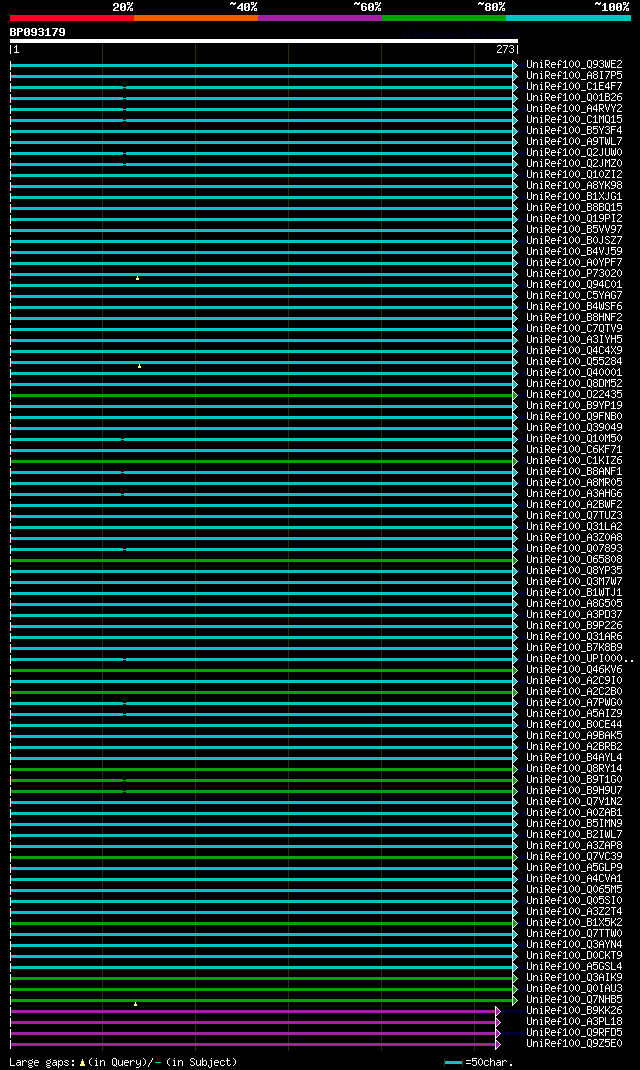640x1070 pixels.
Task: Click the end position label 273
Action: pyautogui.click(x=506, y=49)
